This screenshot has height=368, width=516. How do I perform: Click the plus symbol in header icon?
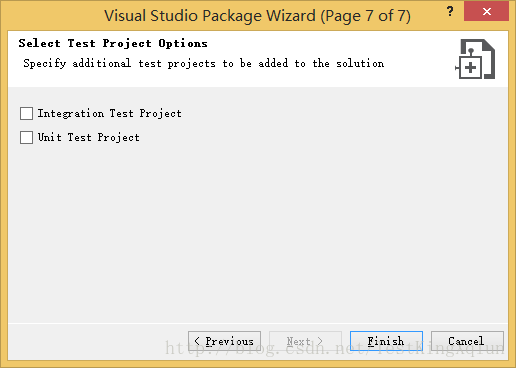[x=470, y=68]
